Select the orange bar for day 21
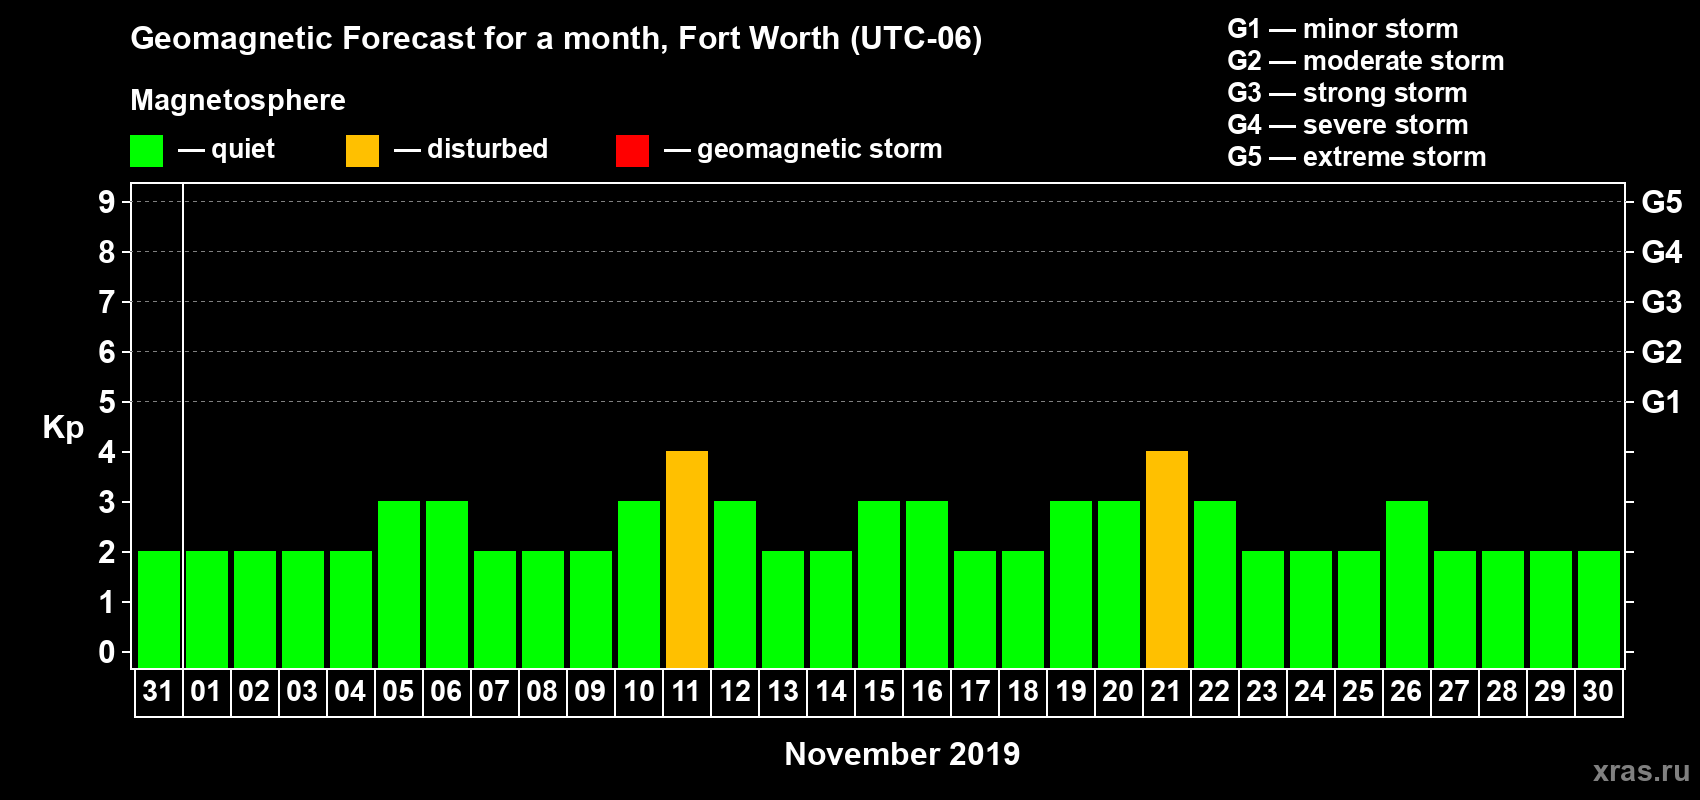 coord(1167,559)
